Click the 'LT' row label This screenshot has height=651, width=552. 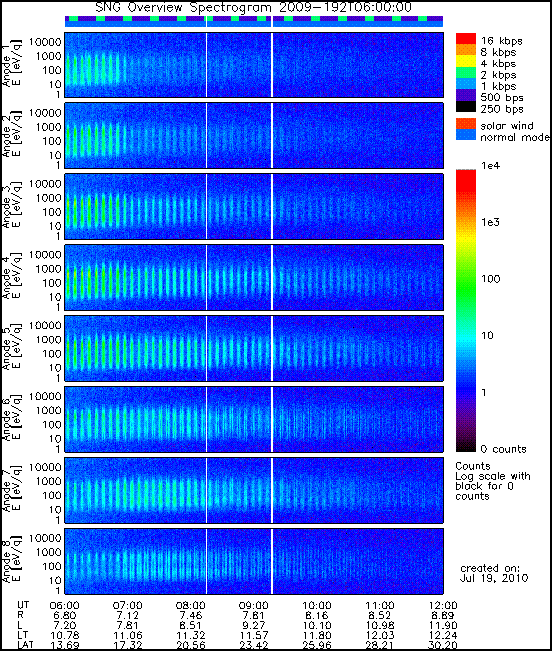pos(22,635)
